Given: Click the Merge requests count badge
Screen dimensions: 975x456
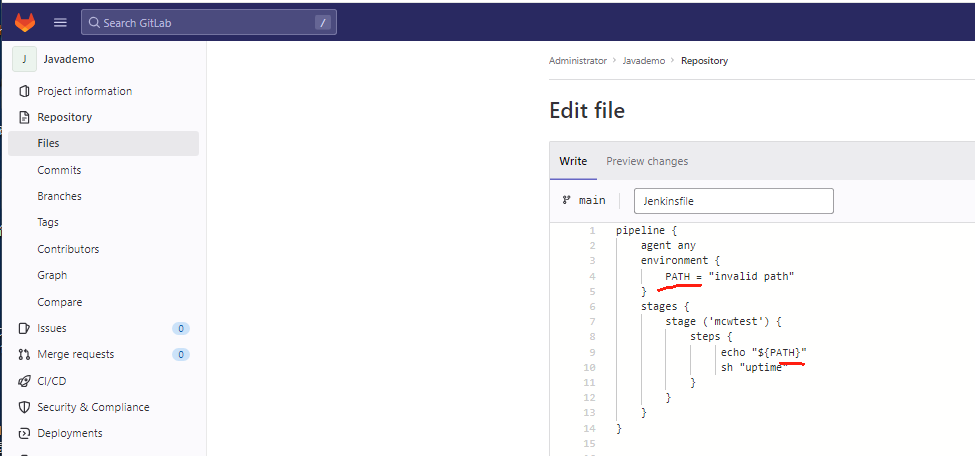Looking at the screenshot, I should [181, 355].
